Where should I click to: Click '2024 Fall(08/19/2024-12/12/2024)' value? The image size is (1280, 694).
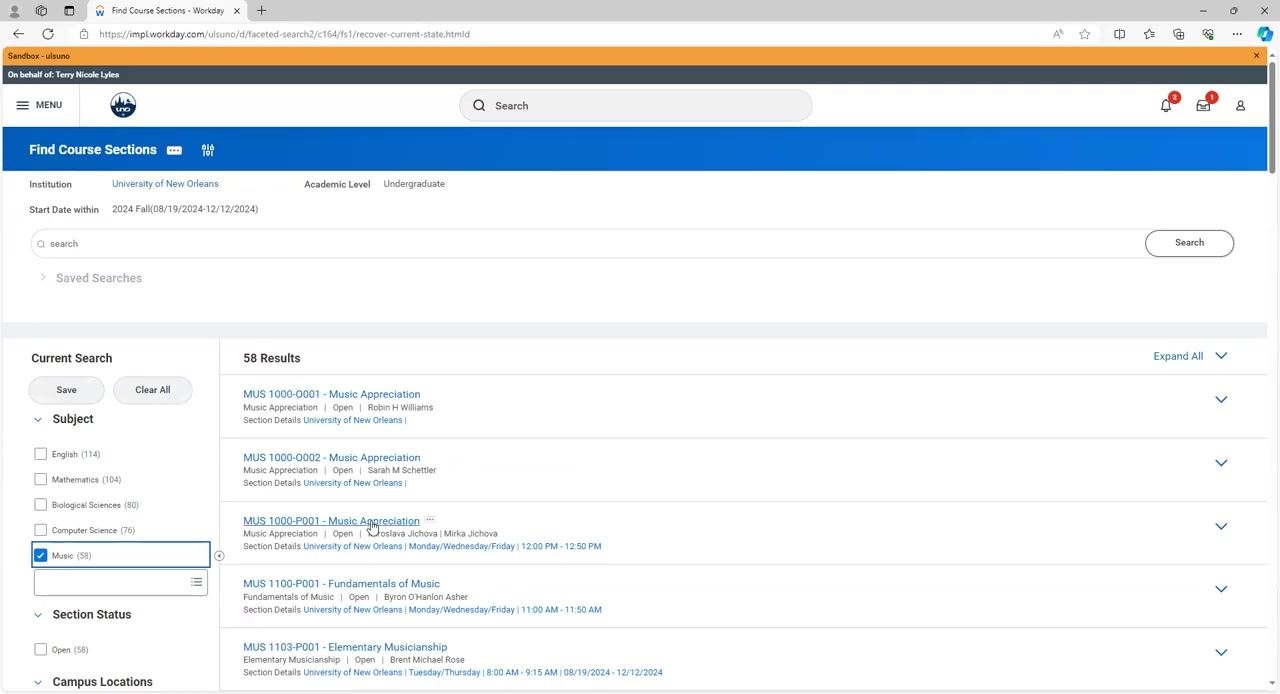[x=185, y=209]
